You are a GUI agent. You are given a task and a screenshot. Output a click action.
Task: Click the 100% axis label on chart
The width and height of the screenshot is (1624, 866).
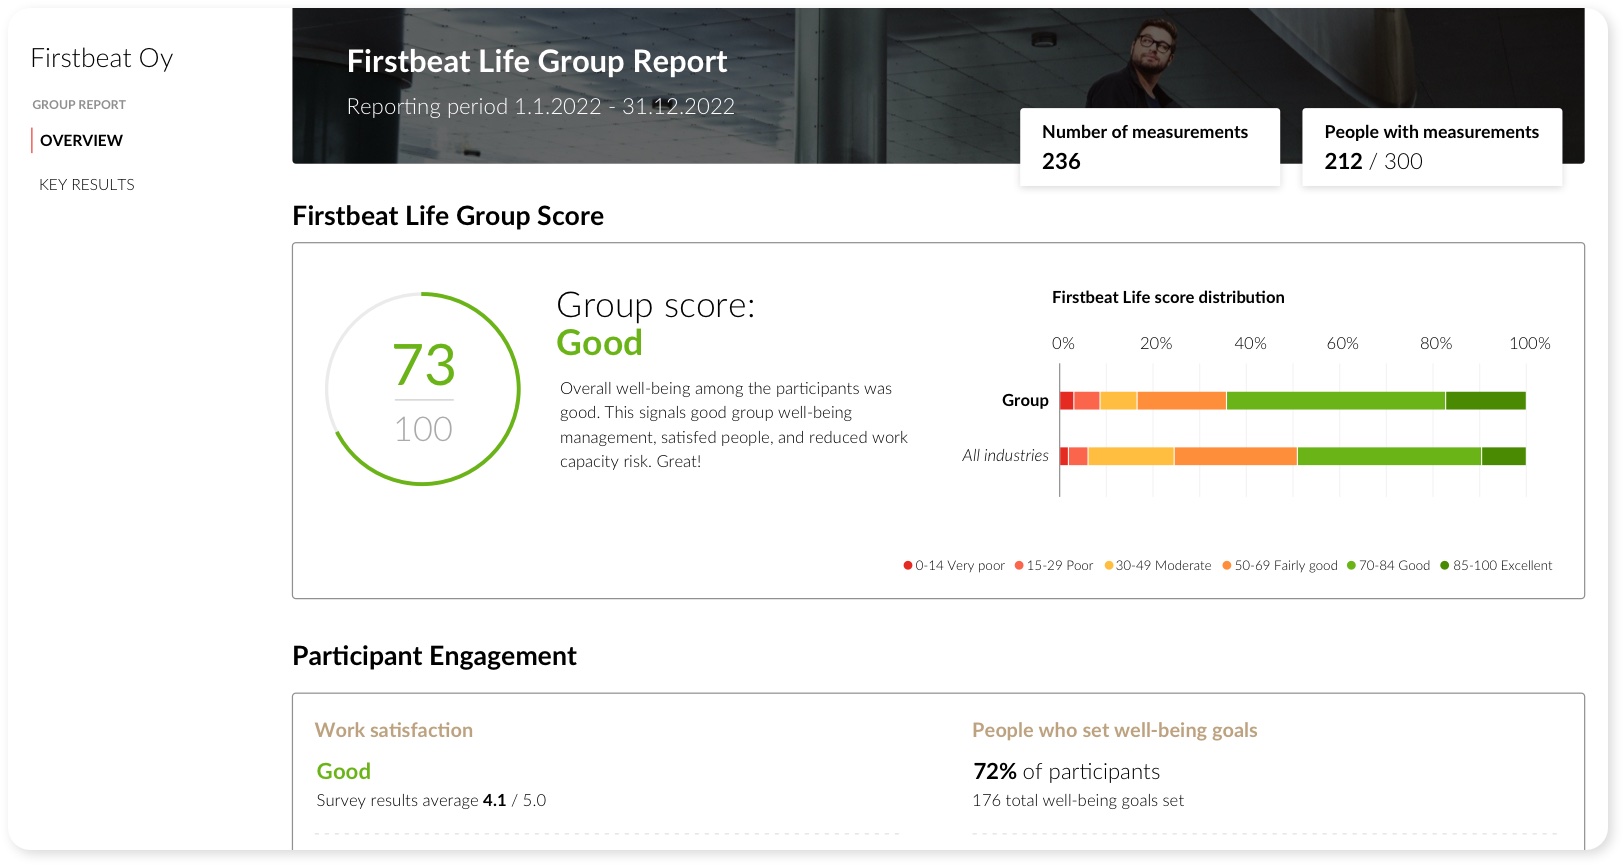pos(1530,343)
